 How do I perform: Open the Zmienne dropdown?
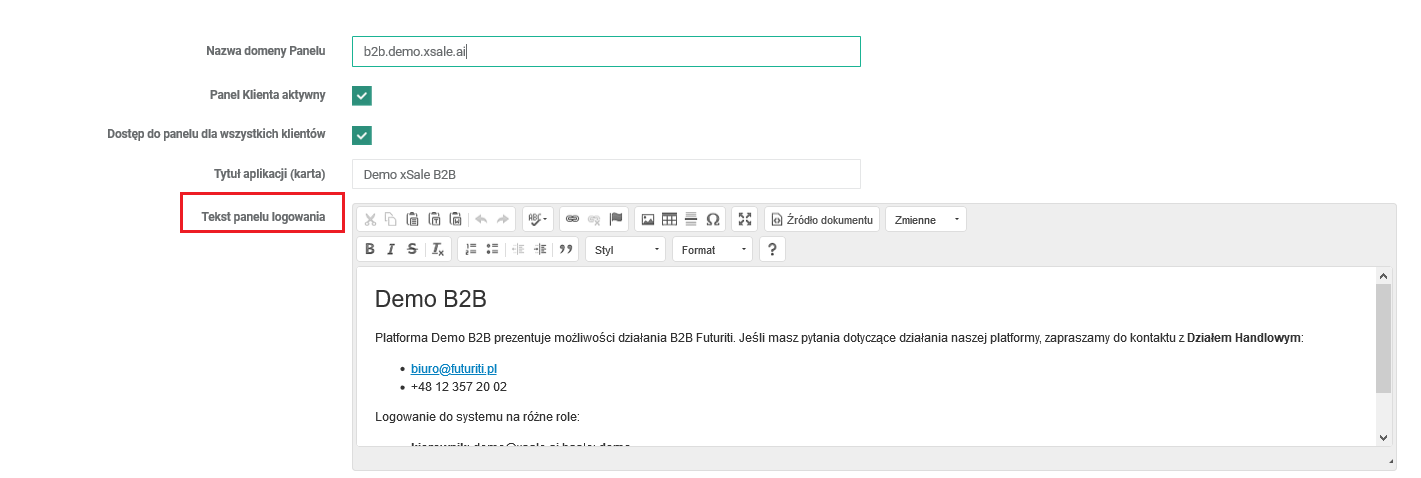[926, 219]
